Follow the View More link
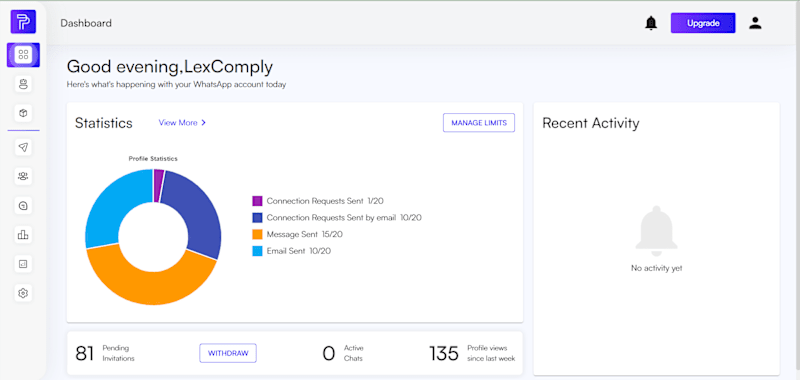The width and height of the screenshot is (800, 380). [x=182, y=122]
